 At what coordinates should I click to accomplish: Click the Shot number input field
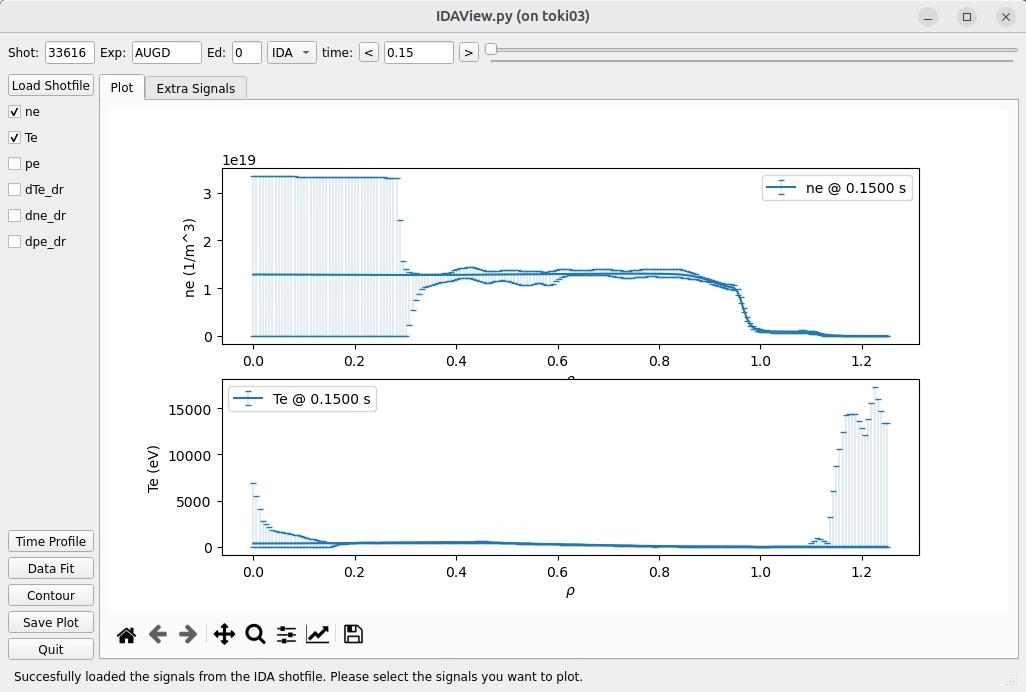(x=70, y=53)
